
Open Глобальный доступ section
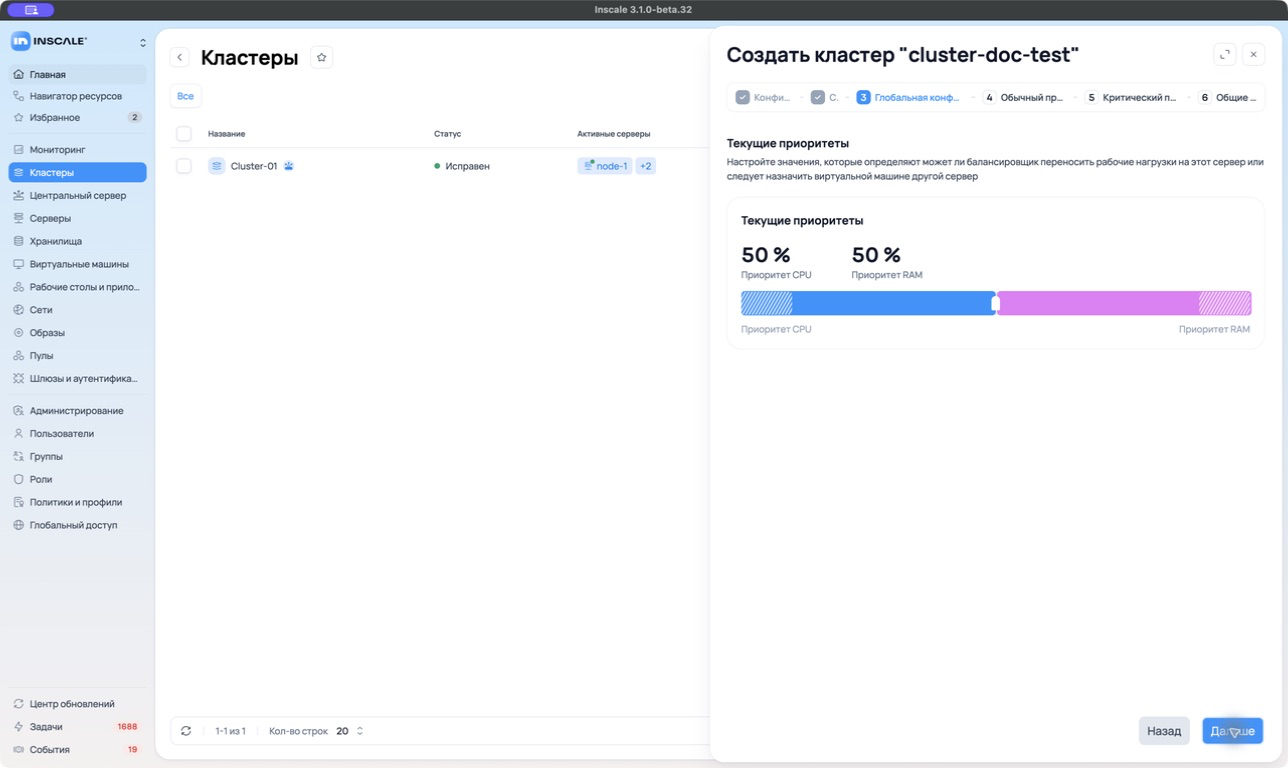tap(77, 525)
